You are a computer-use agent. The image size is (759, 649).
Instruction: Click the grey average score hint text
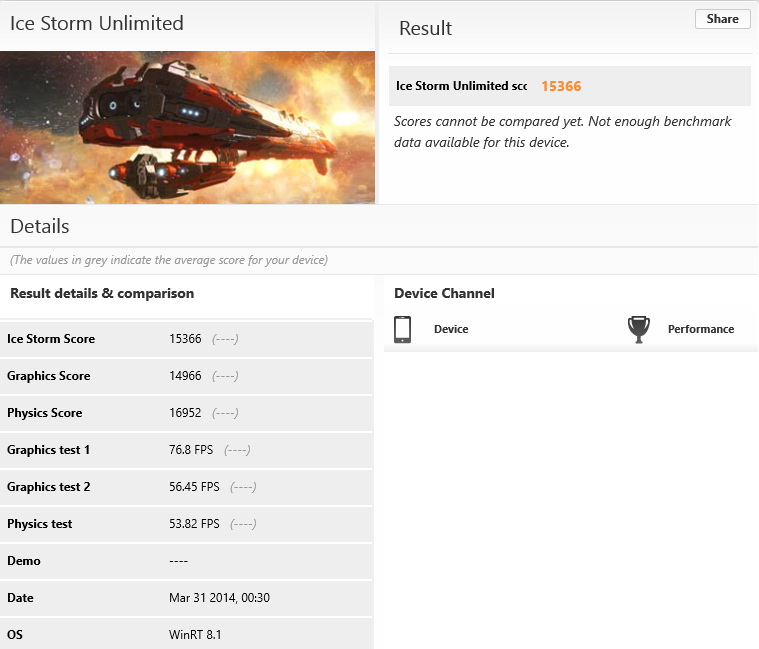click(x=169, y=260)
